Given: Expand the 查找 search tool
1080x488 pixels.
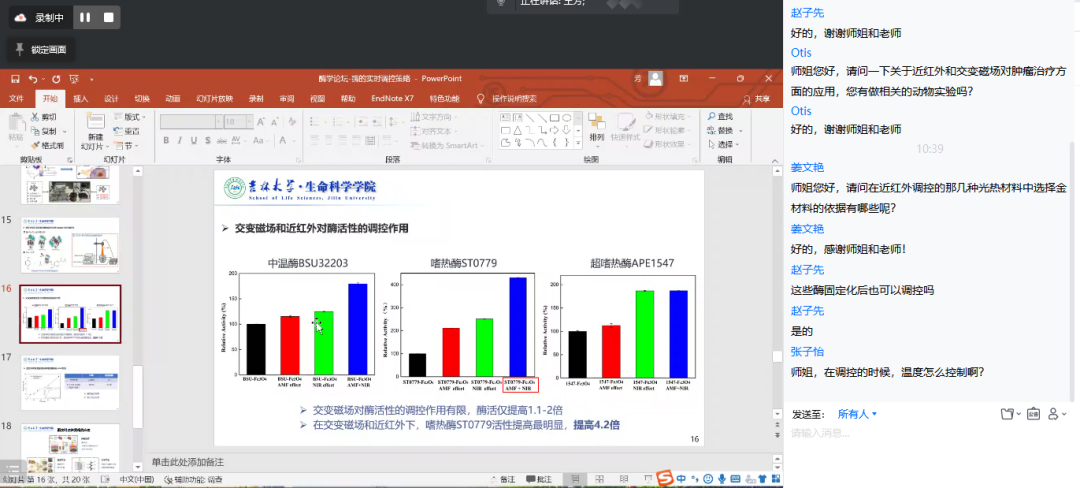Looking at the screenshot, I should pyautogui.click(x=720, y=117).
